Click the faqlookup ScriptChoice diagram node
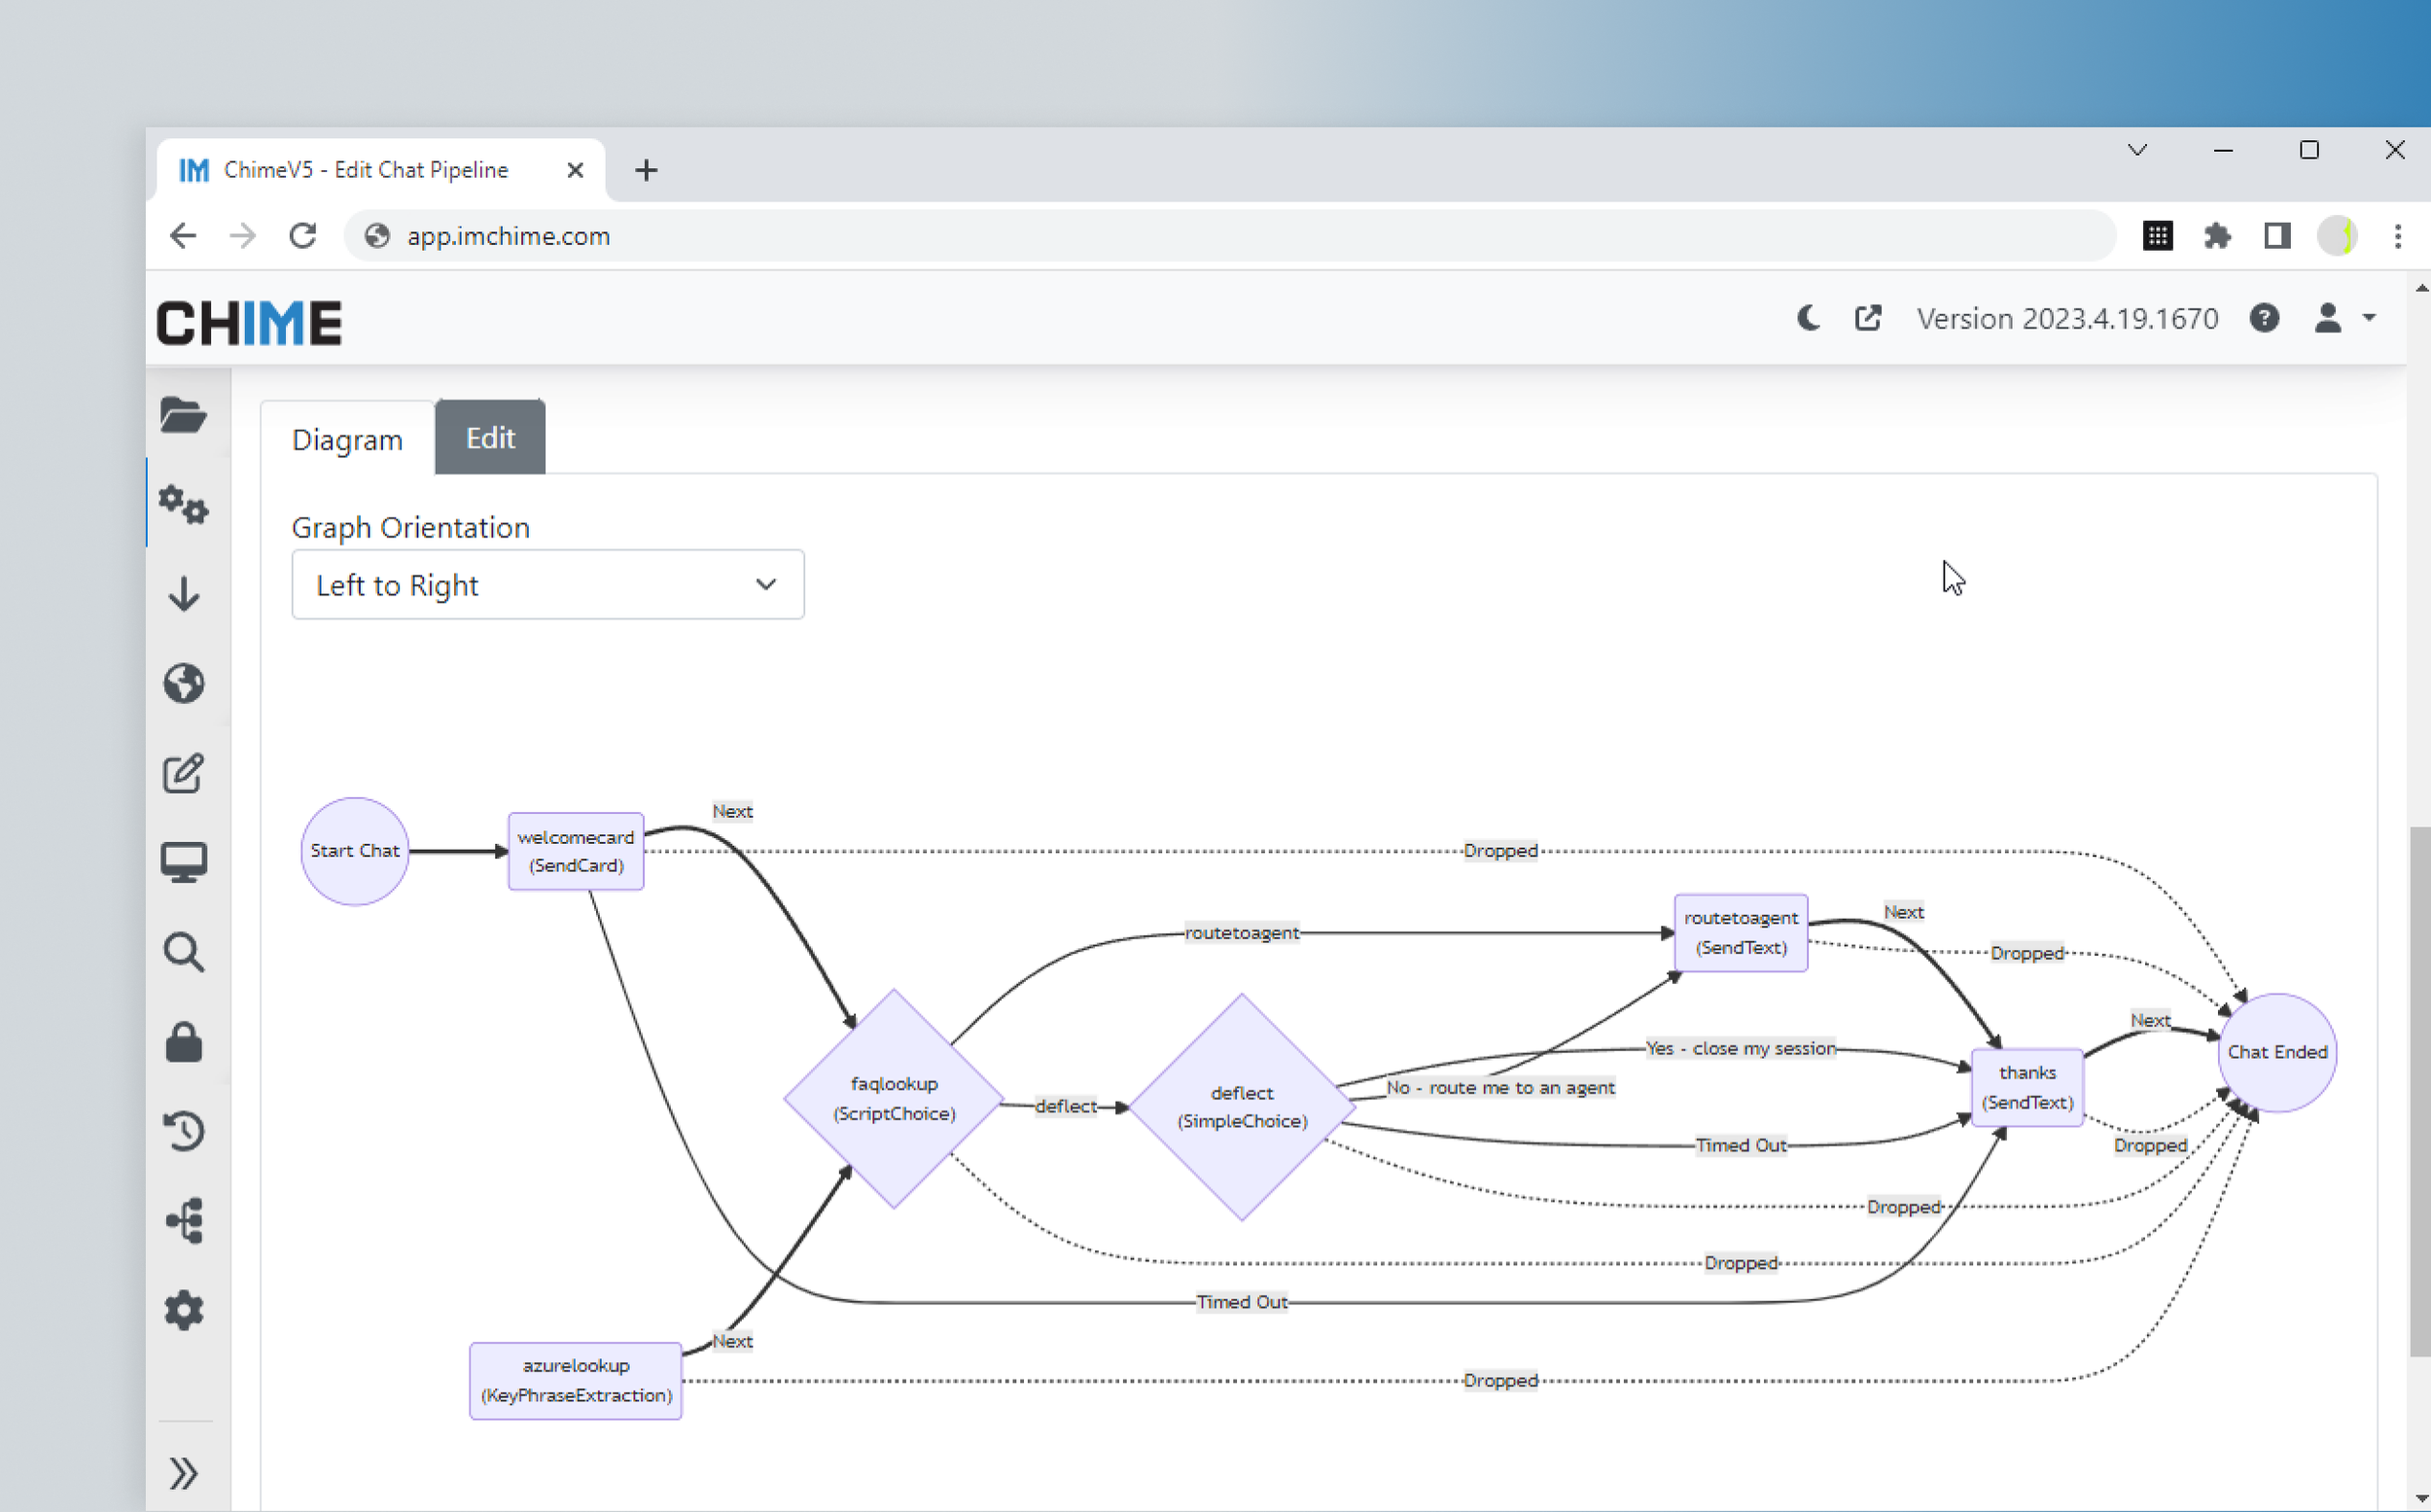Viewport: 2431px width, 1512px height. tap(894, 1098)
